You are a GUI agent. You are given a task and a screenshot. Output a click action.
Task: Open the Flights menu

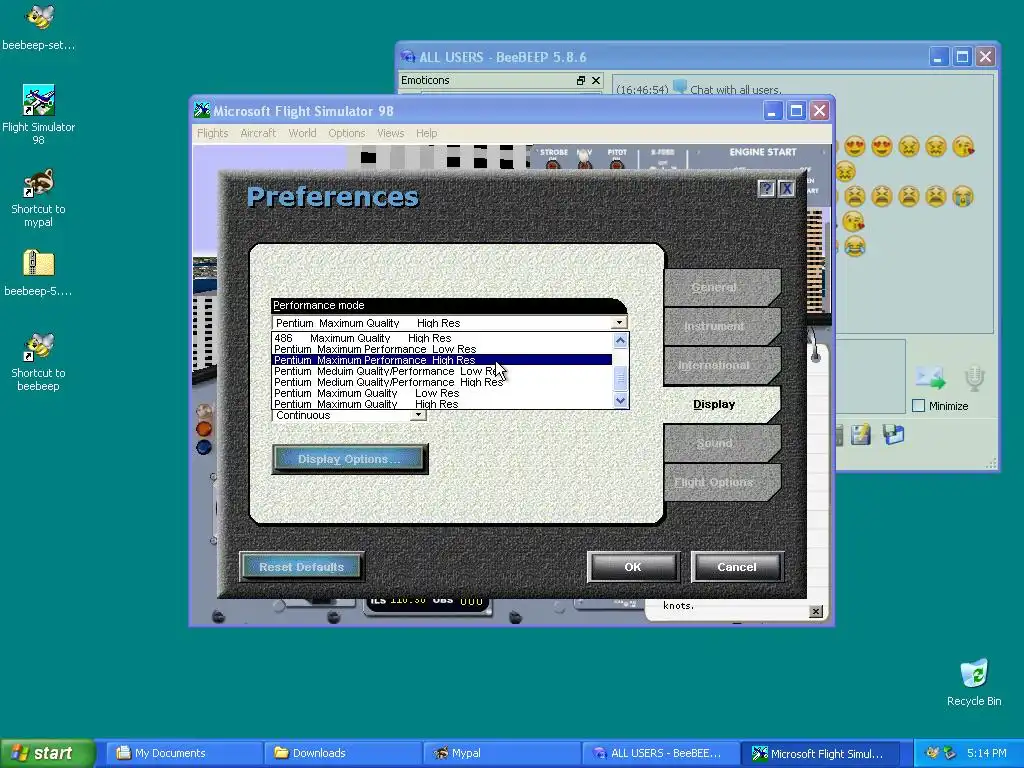click(213, 133)
